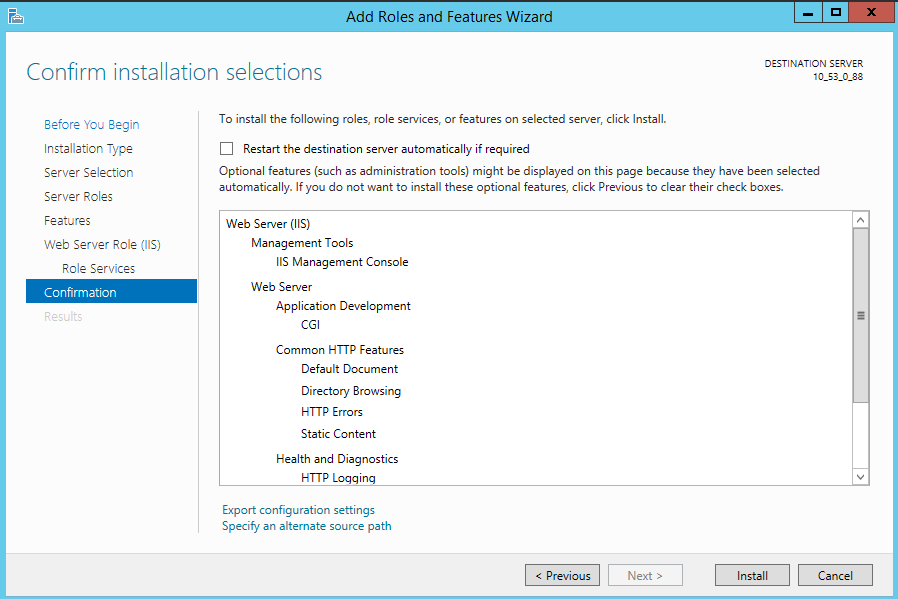The image size is (898, 599).
Task: Enable automatic restart of destination server
Action: pyautogui.click(x=226, y=149)
